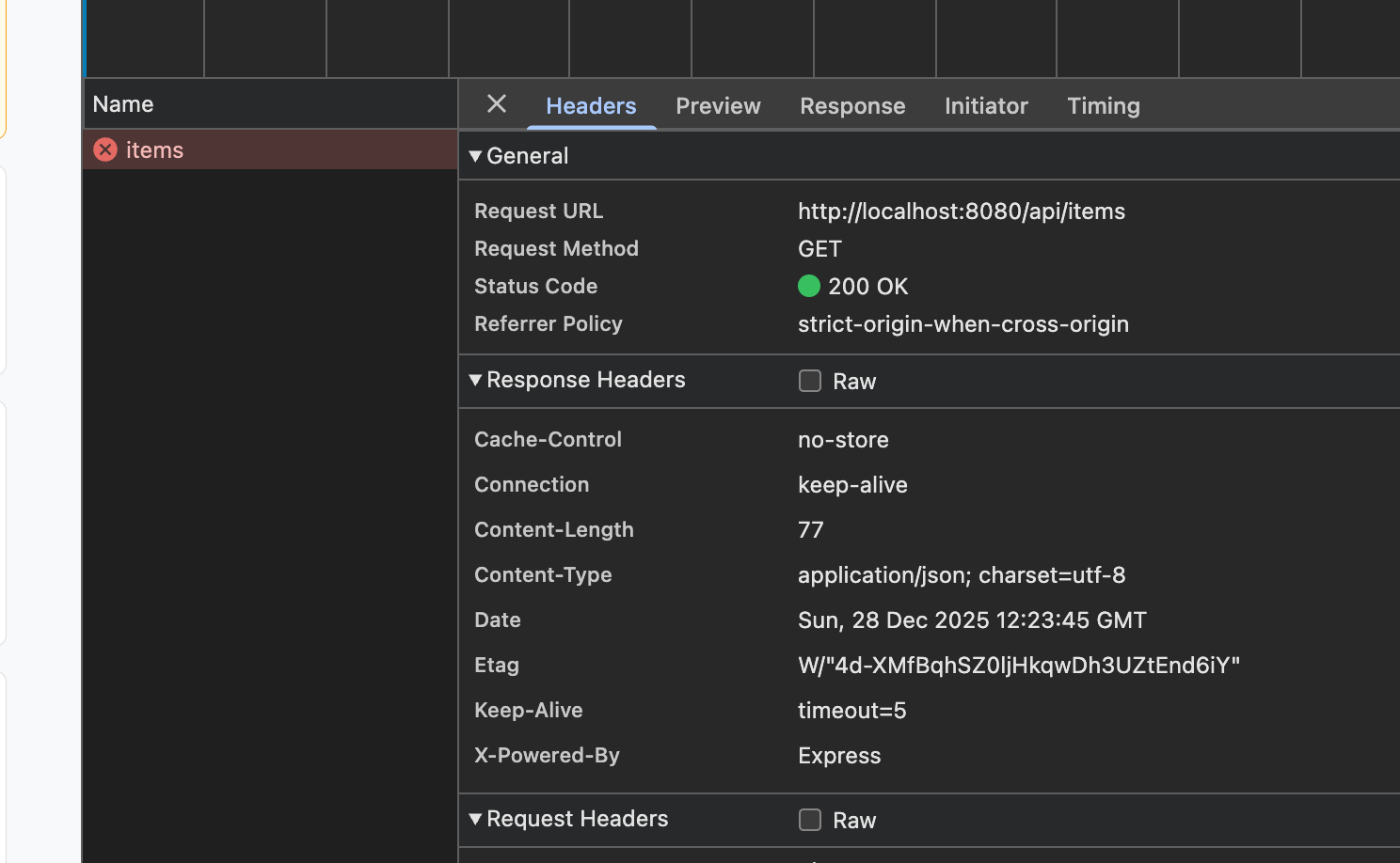This screenshot has height=863, width=1400.
Task: Click the Etag header name
Action: click(497, 665)
